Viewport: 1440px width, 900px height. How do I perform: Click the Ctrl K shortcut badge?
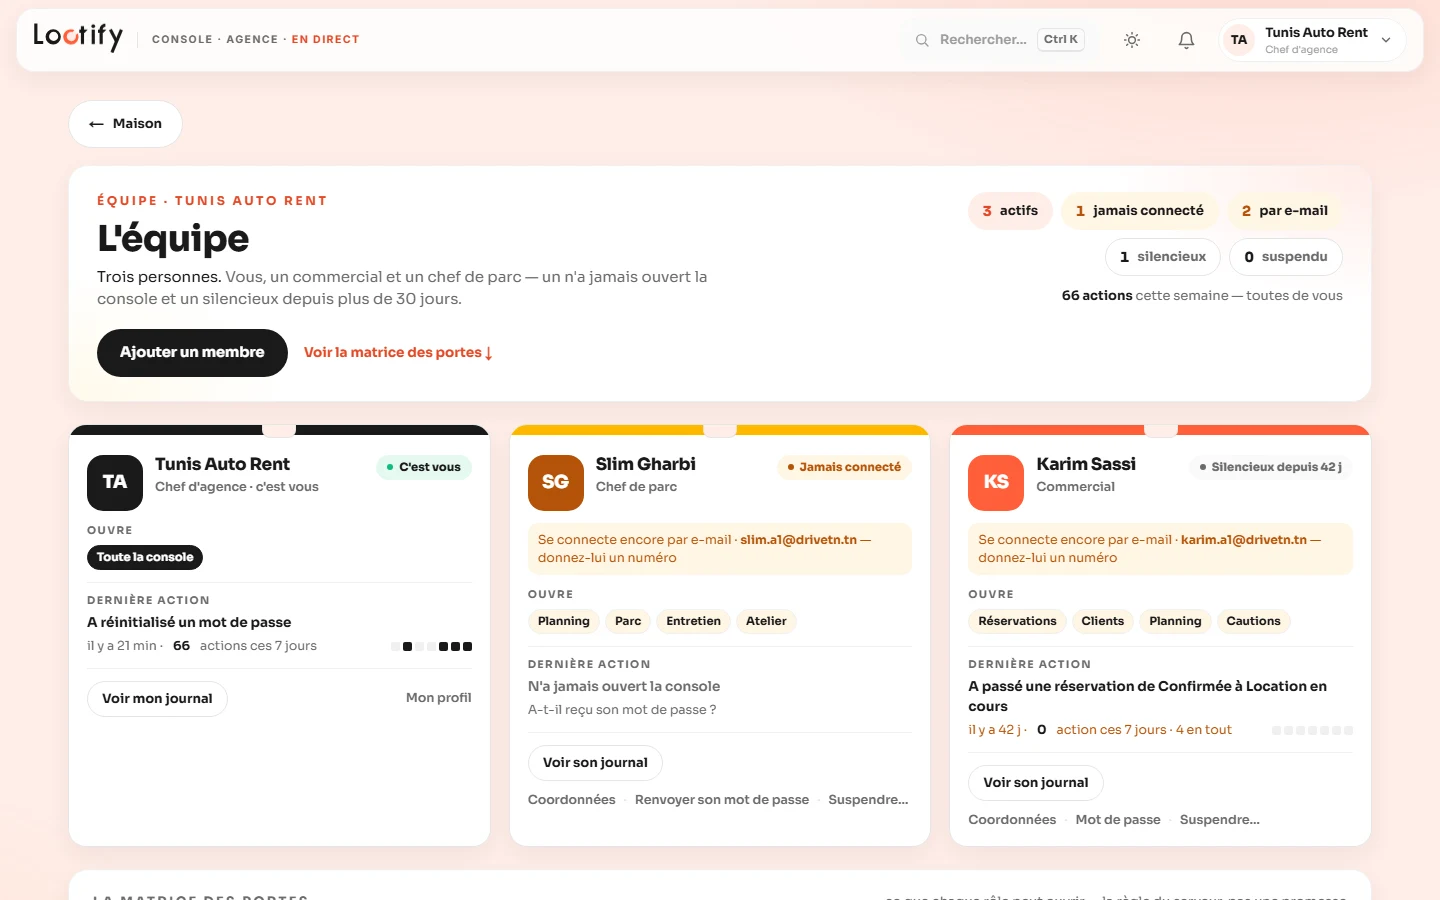[1061, 40]
